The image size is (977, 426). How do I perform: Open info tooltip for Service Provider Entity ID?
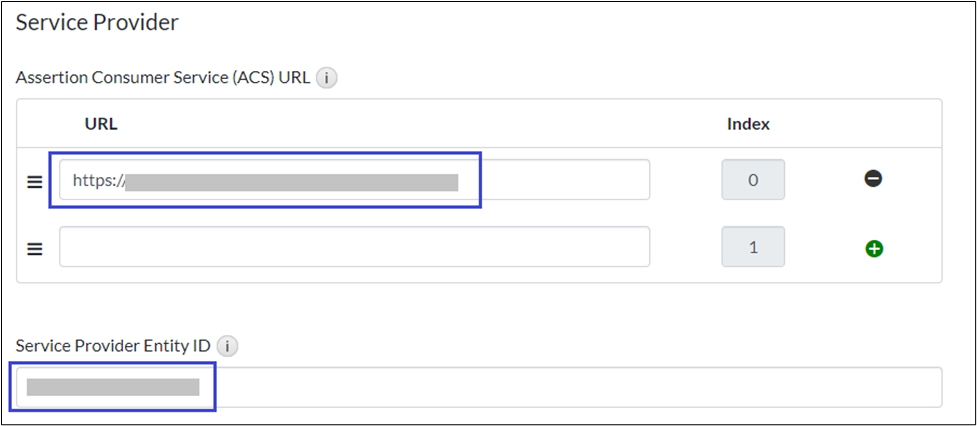(228, 346)
